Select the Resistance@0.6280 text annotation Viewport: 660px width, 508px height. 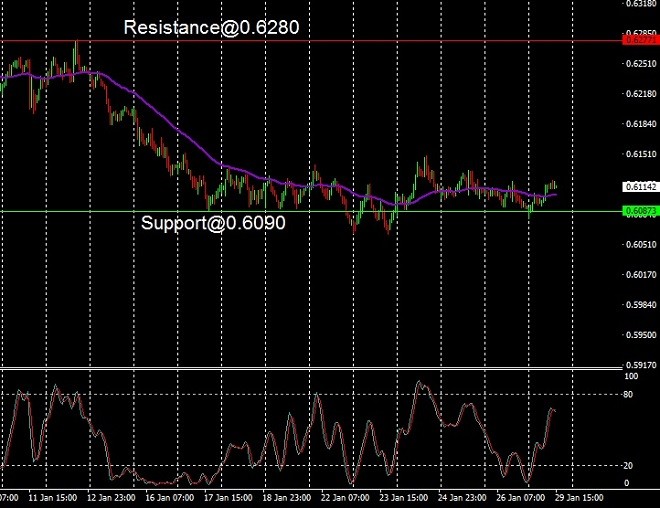click(211, 28)
